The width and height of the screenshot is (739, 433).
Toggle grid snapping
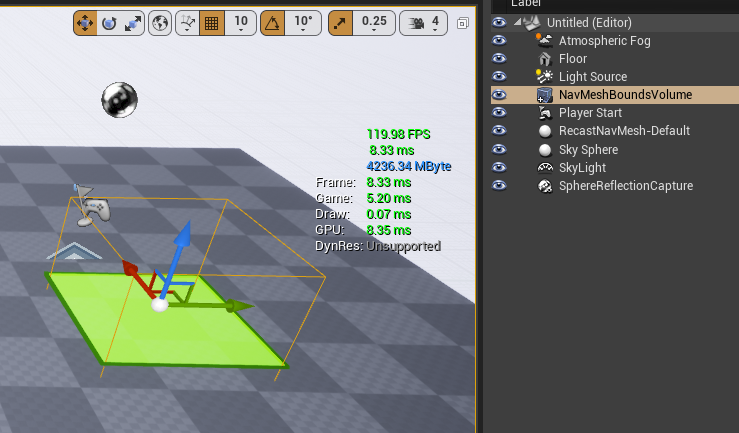[212, 23]
